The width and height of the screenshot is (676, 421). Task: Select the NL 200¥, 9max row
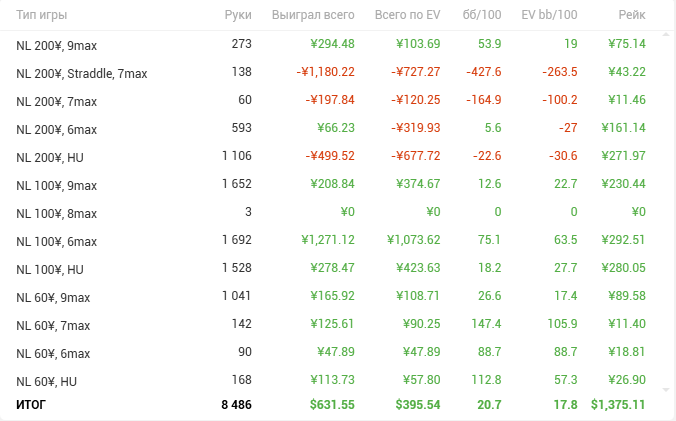pyautogui.click(x=57, y=45)
